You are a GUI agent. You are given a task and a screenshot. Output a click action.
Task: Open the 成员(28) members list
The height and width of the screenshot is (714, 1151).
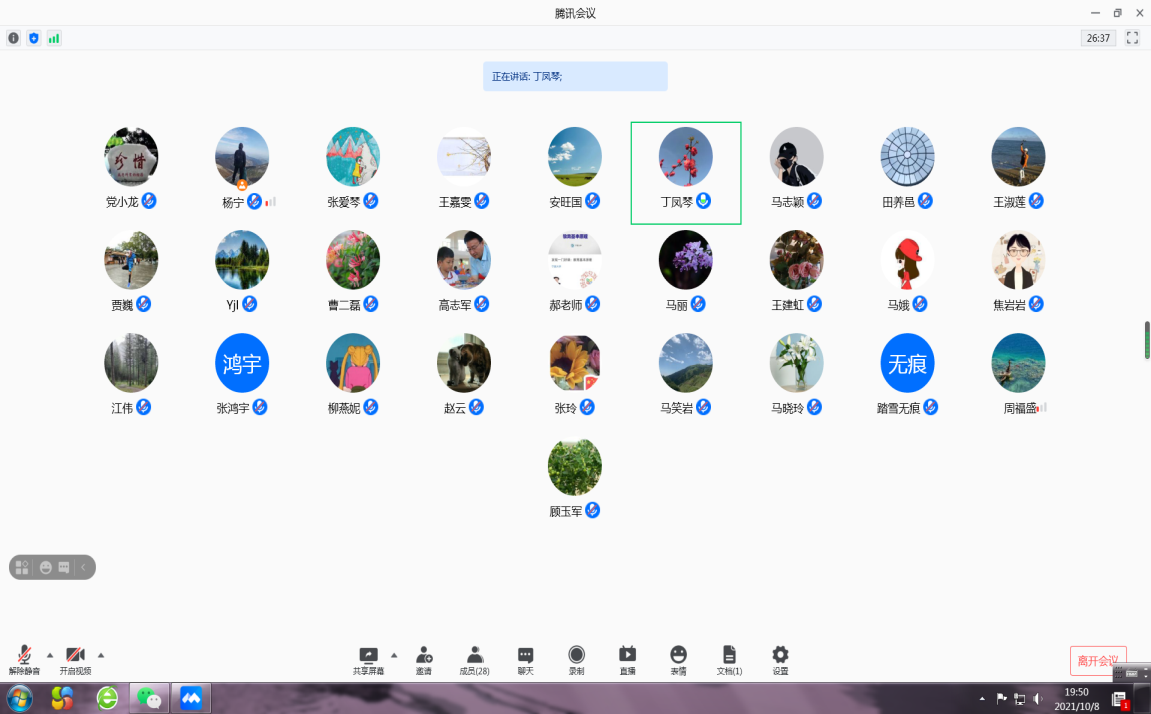pyautogui.click(x=474, y=656)
